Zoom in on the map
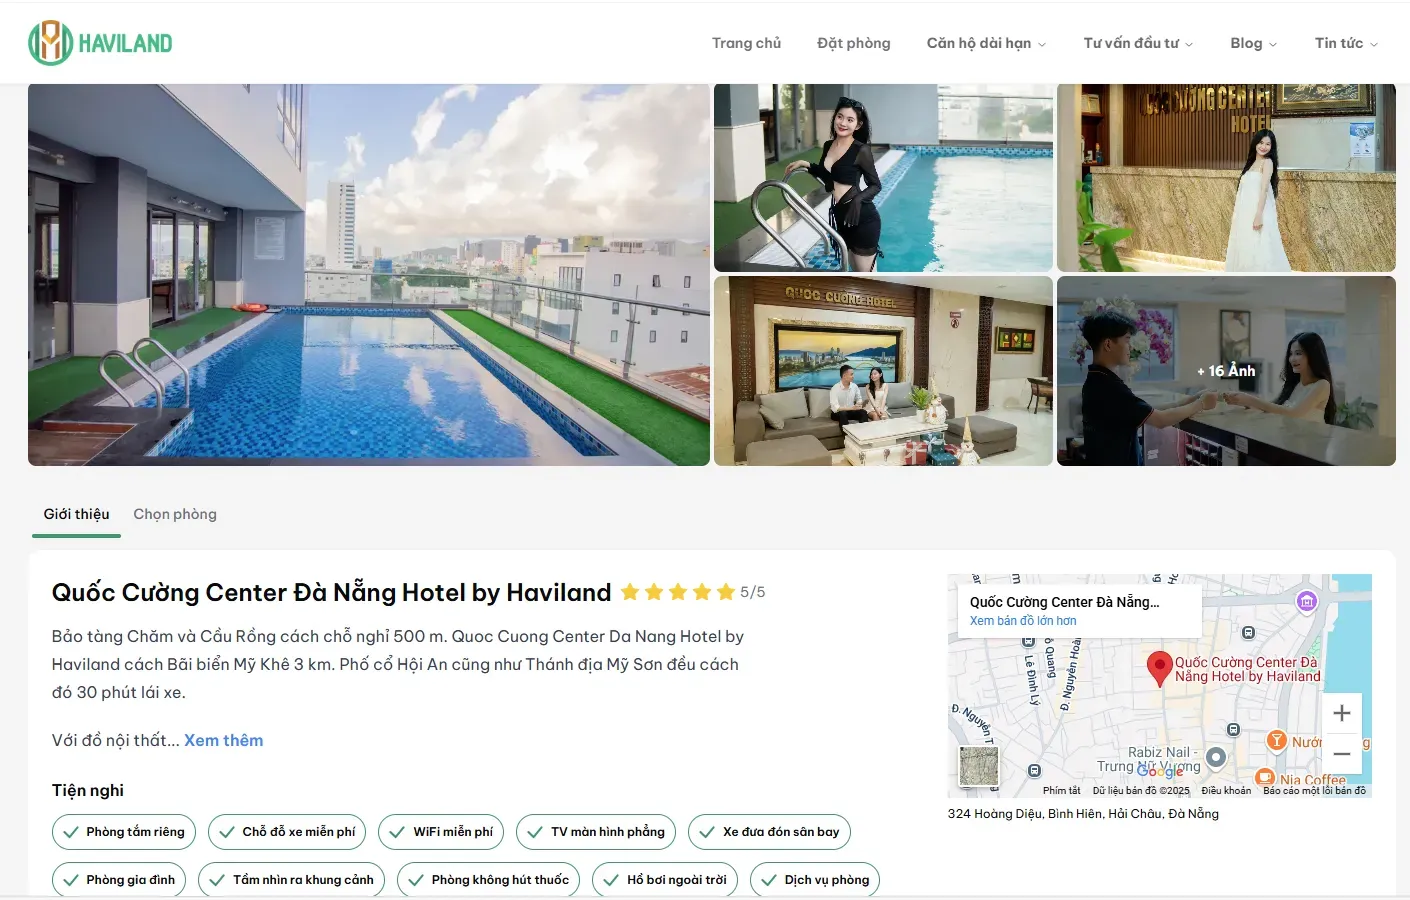Screen dimensions: 1410x900 coord(1342,713)
